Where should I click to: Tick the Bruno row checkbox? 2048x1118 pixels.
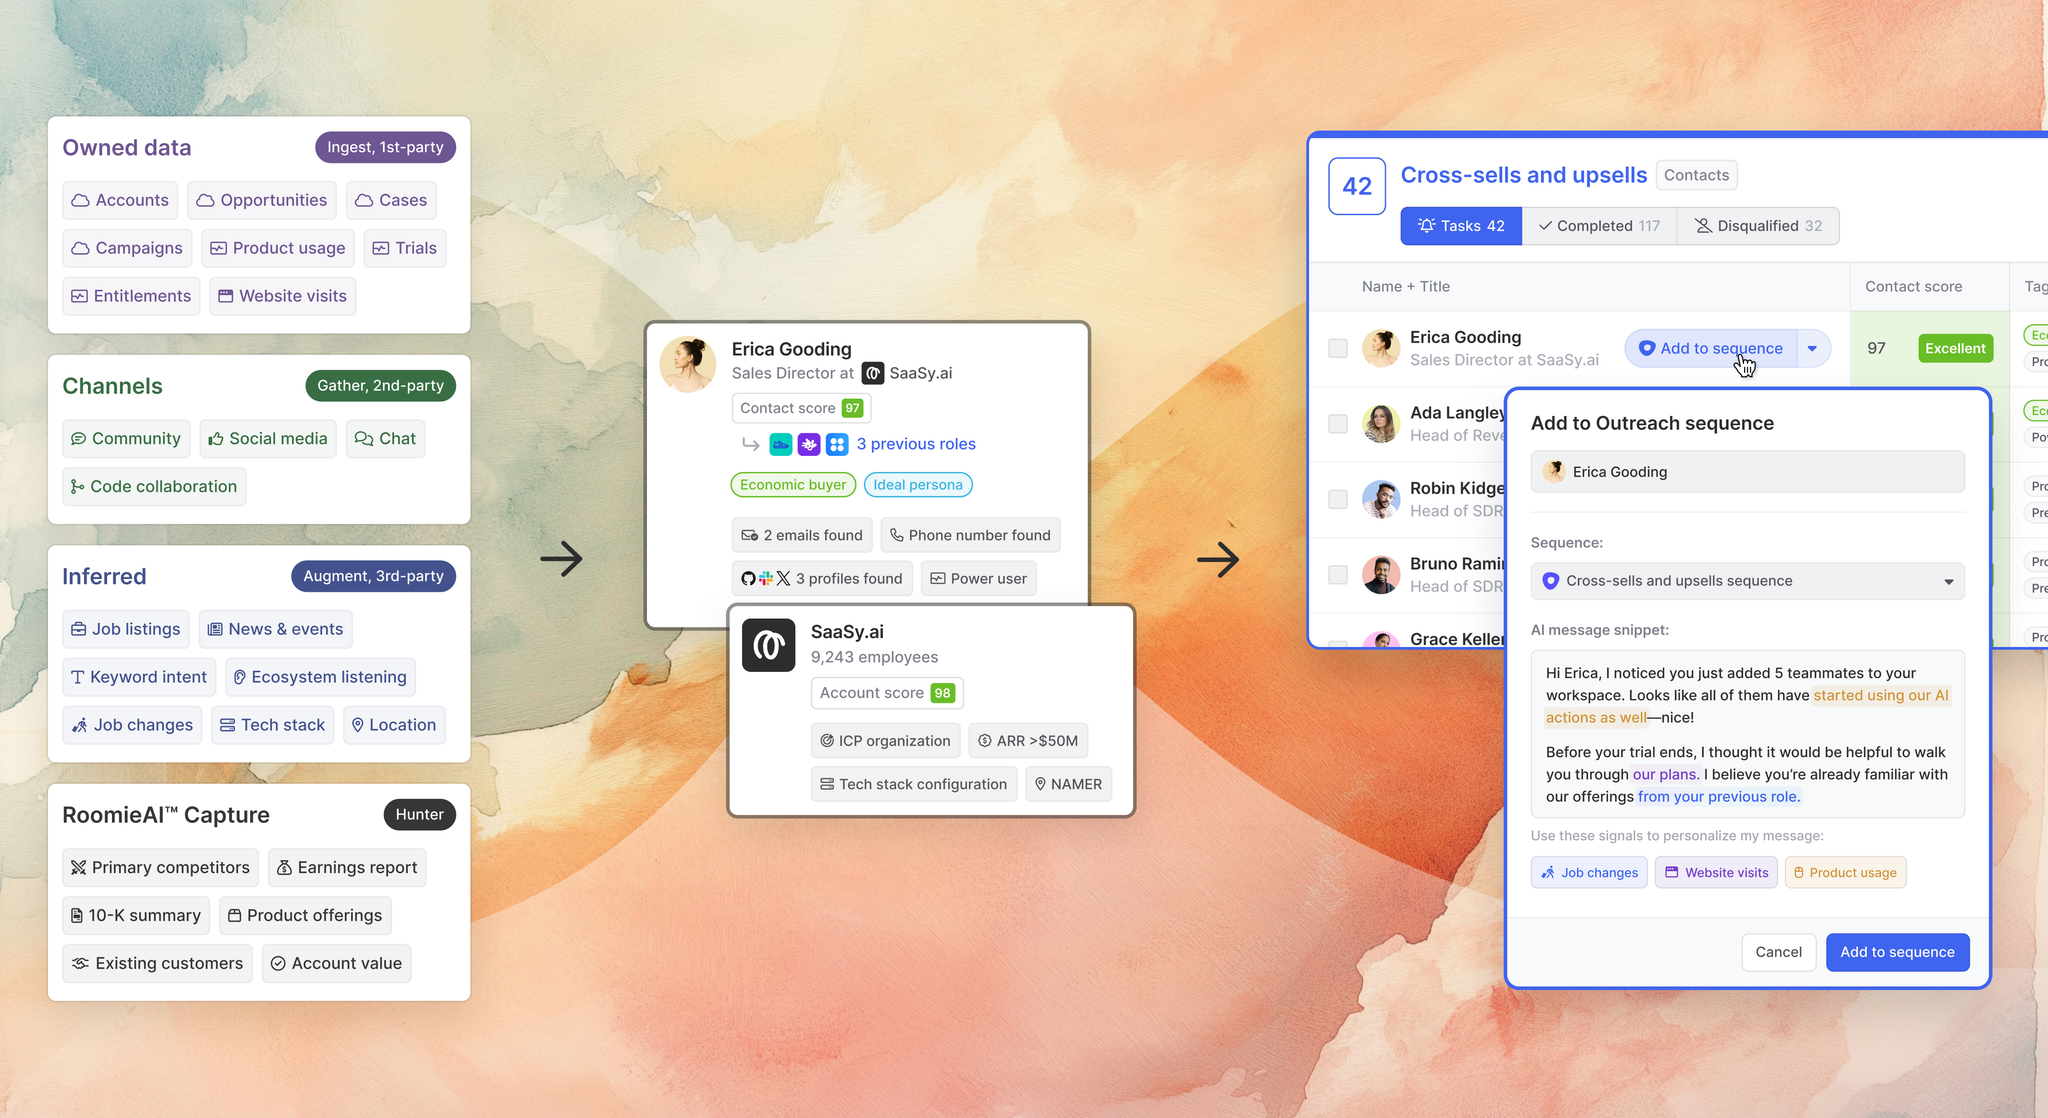pyautogui.click(x=1338, y=574)
